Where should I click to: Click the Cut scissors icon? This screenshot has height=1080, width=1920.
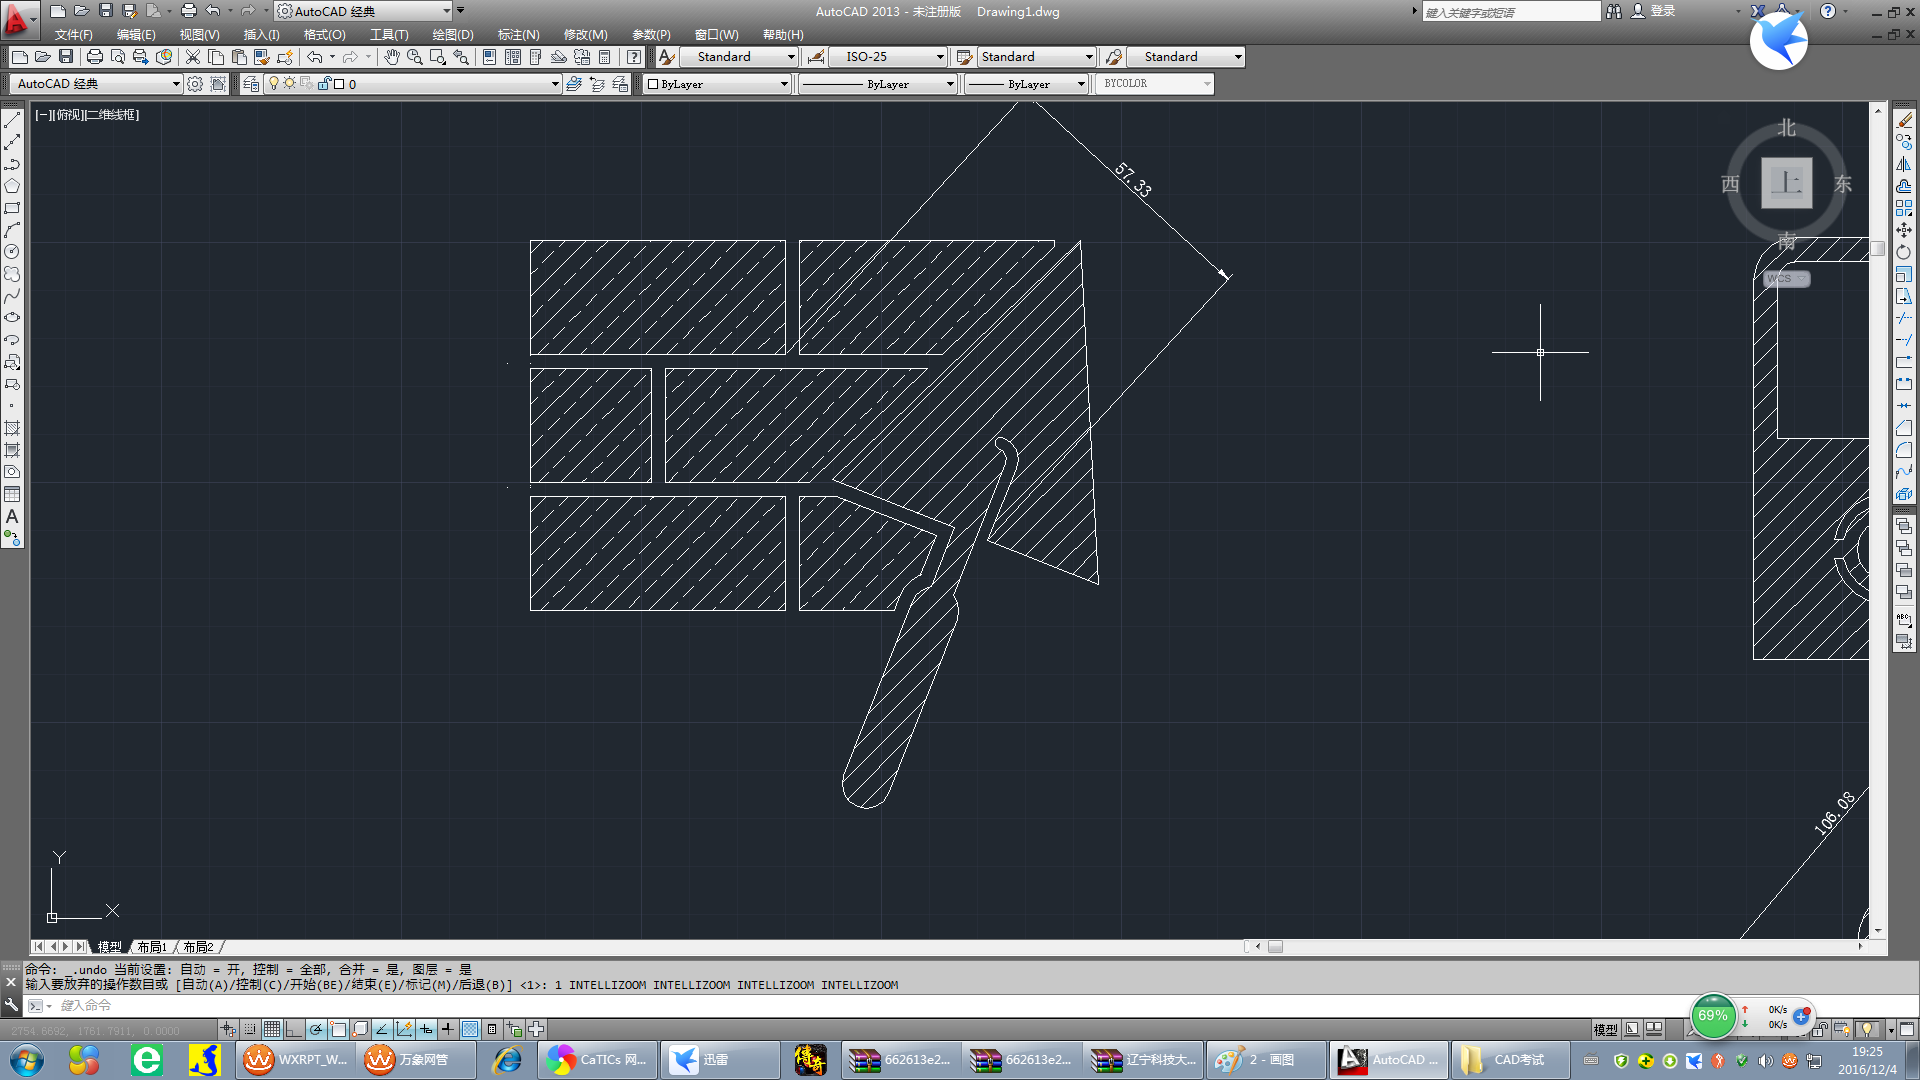193,57
